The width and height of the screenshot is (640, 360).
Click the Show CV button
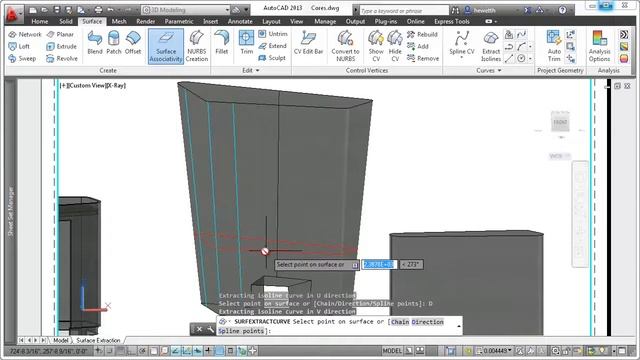[376, 46]
